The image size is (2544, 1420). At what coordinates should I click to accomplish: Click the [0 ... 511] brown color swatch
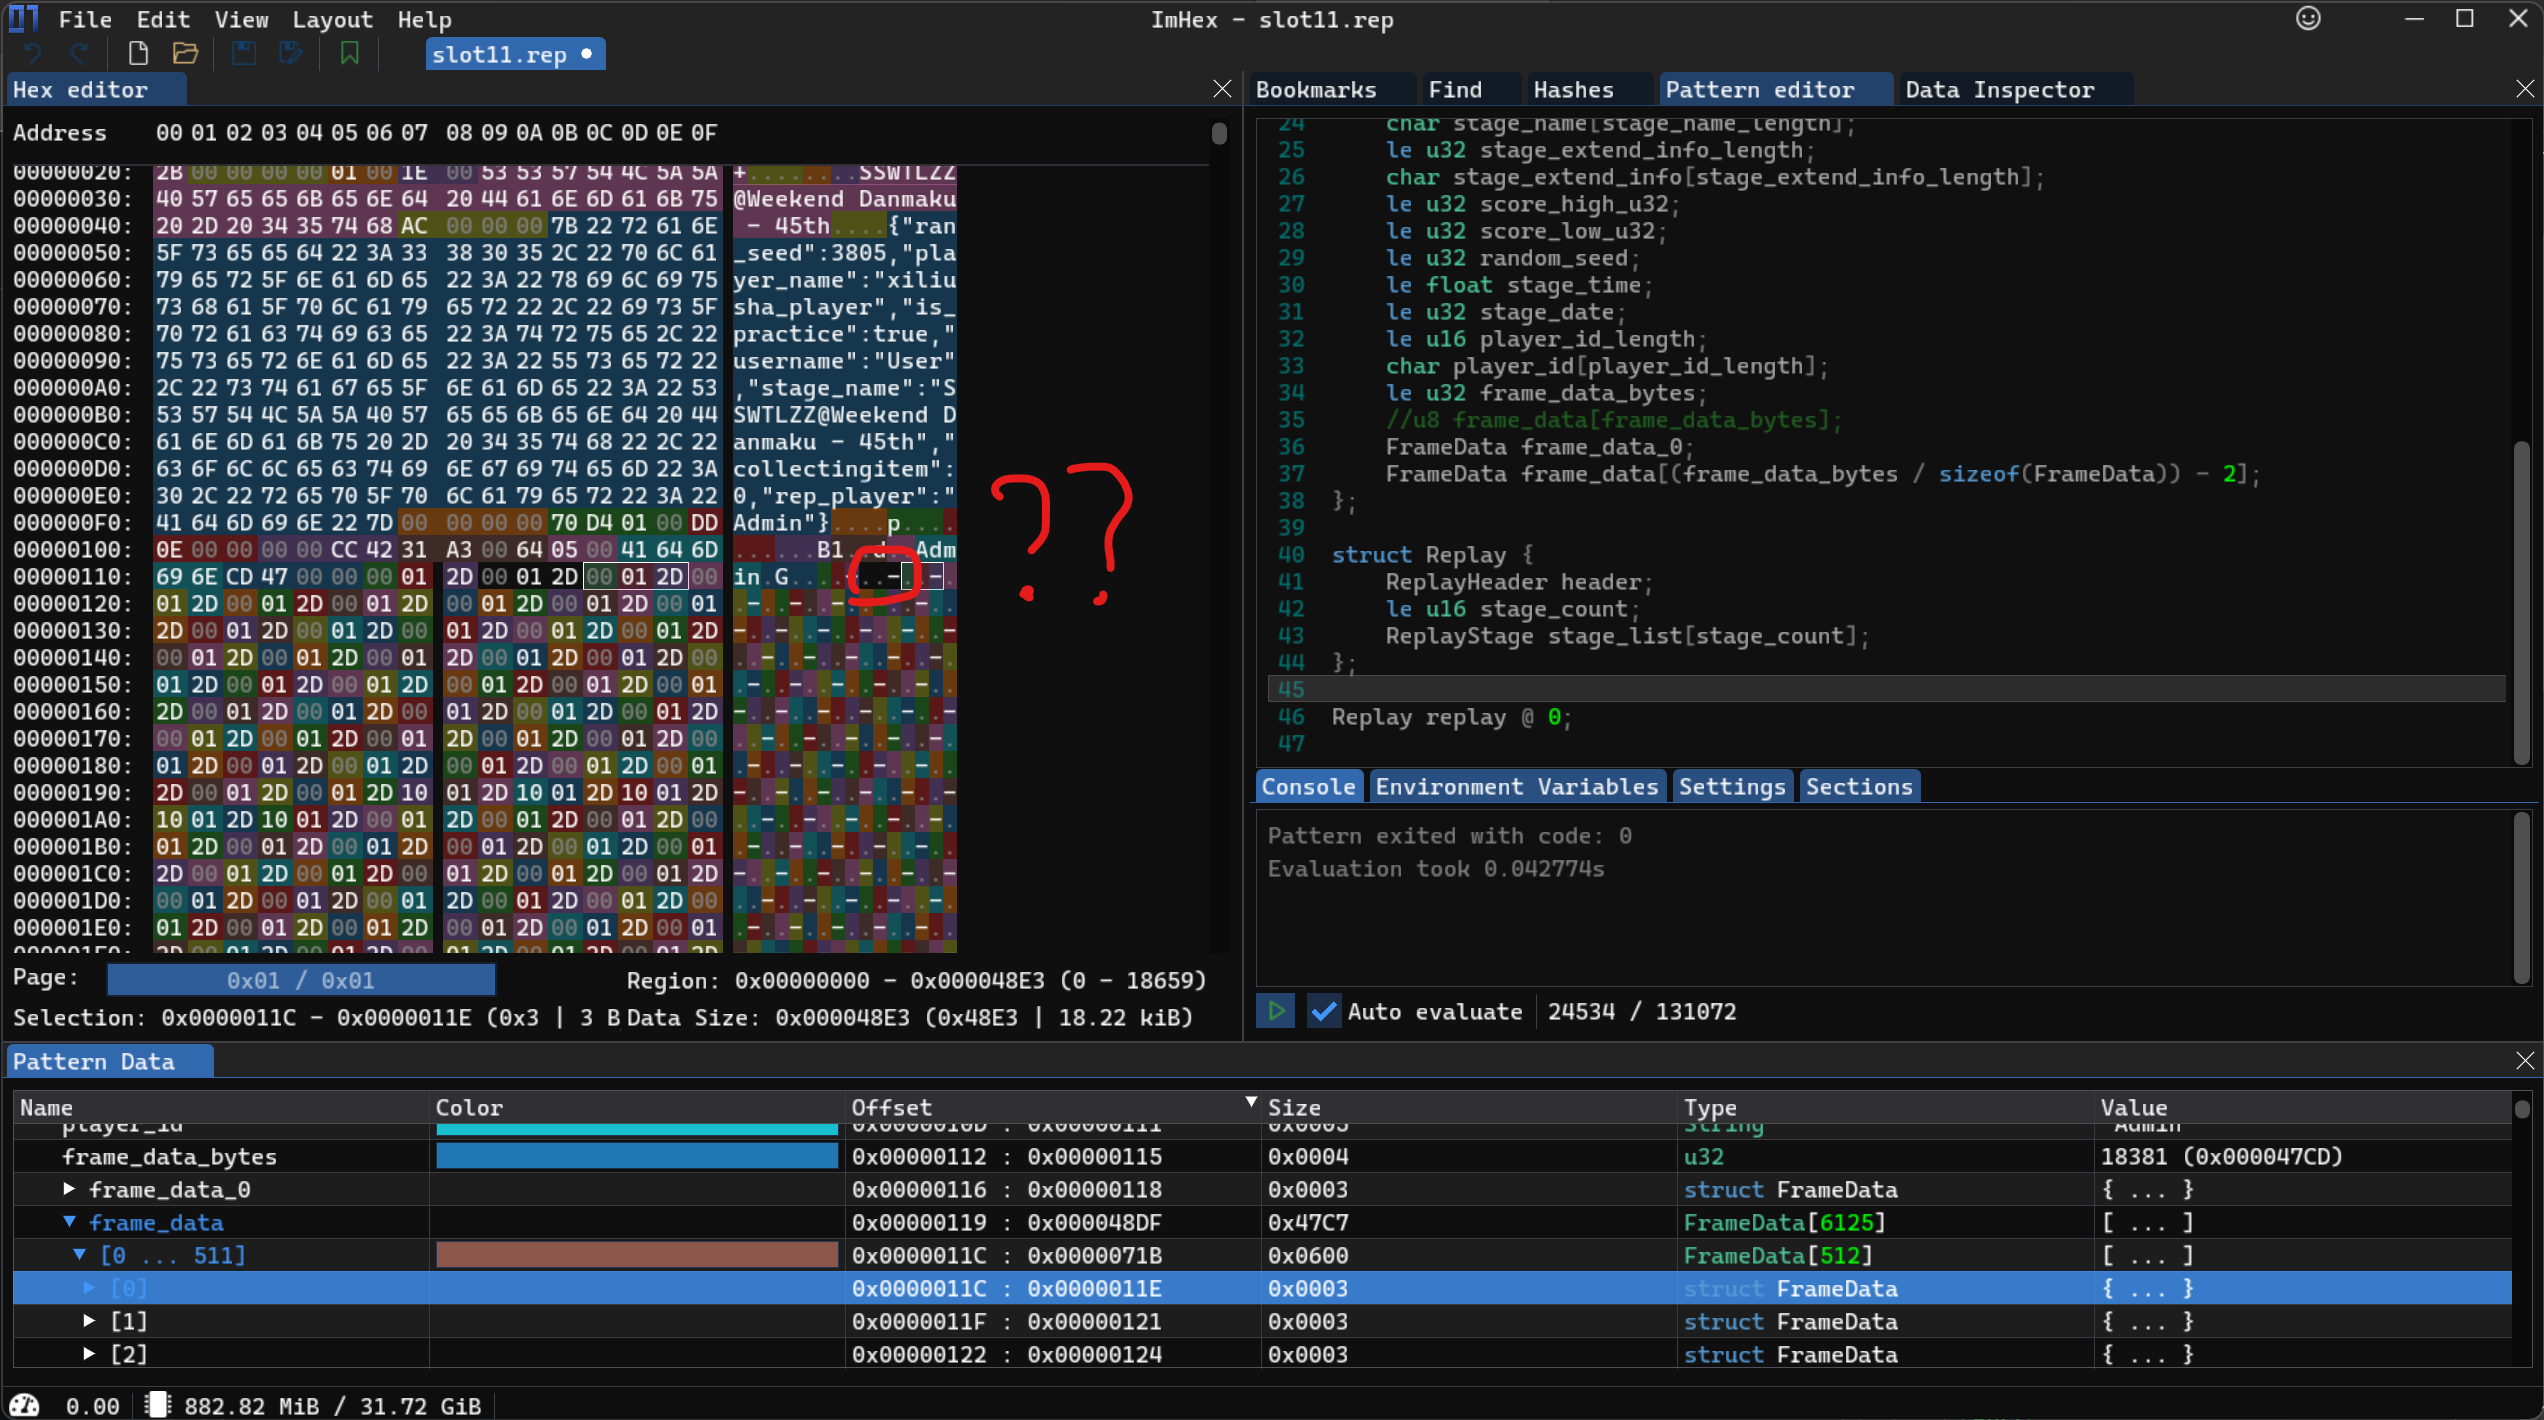point(637,1255)
